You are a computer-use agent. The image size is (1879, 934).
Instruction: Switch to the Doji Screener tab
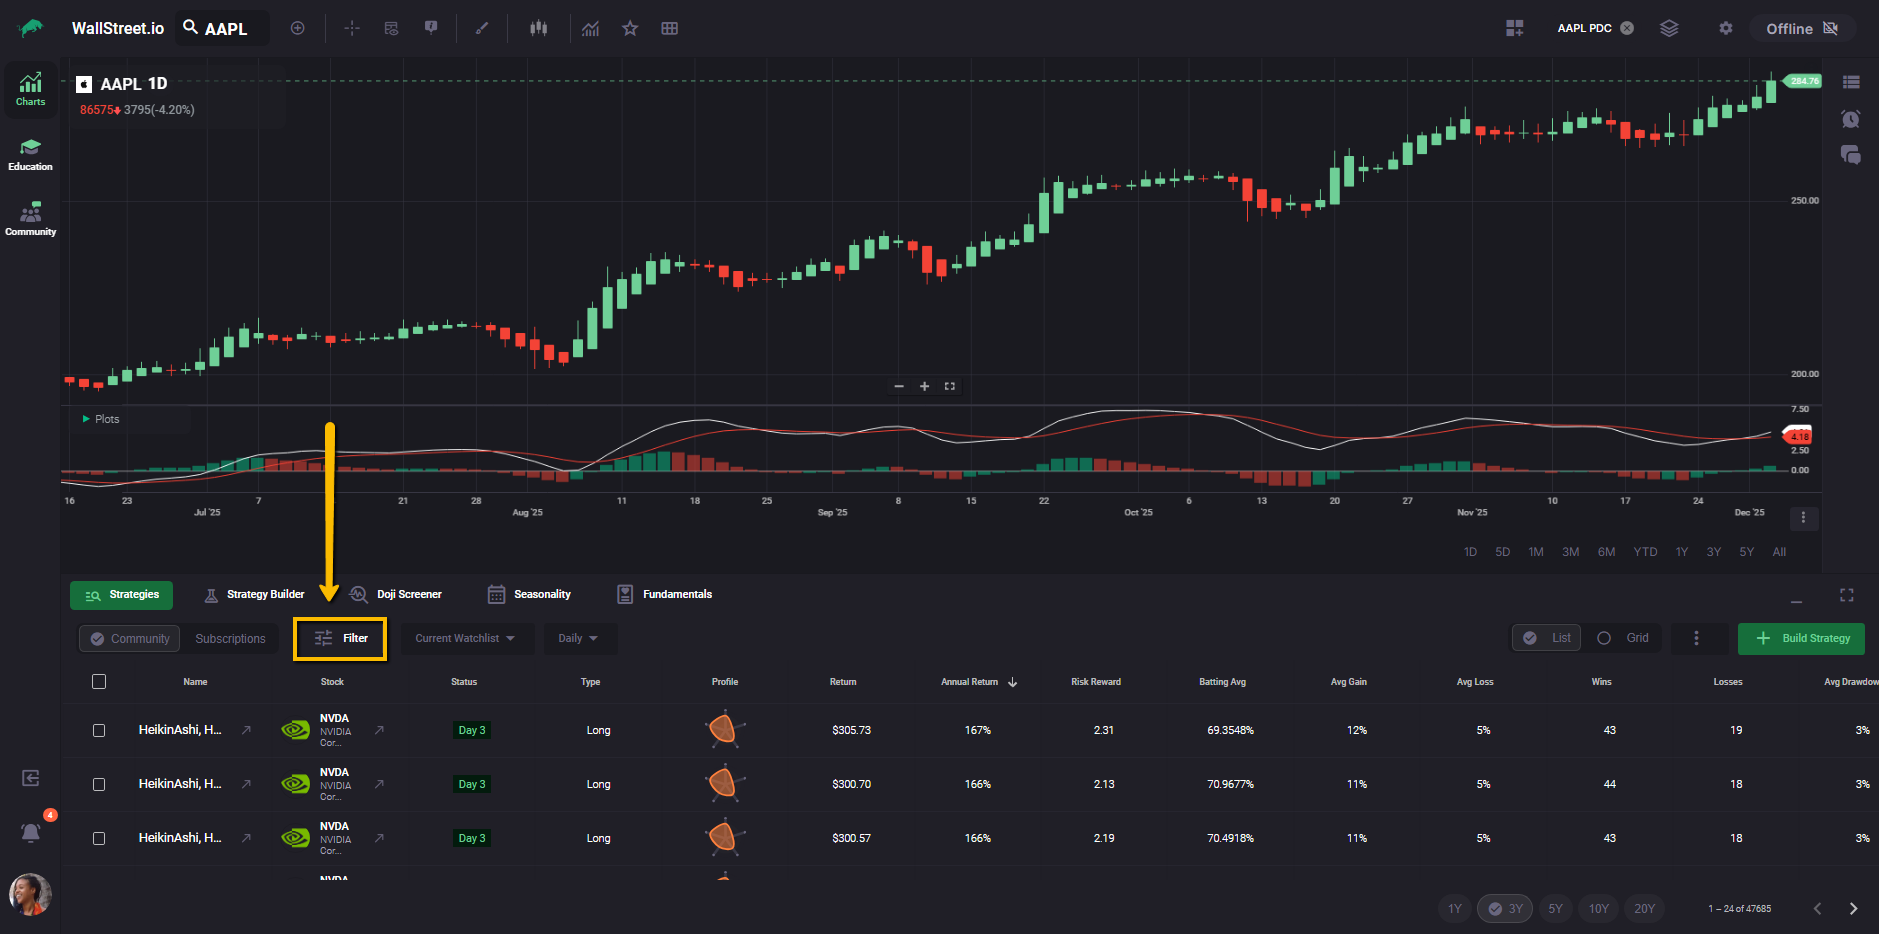point(396,594)
